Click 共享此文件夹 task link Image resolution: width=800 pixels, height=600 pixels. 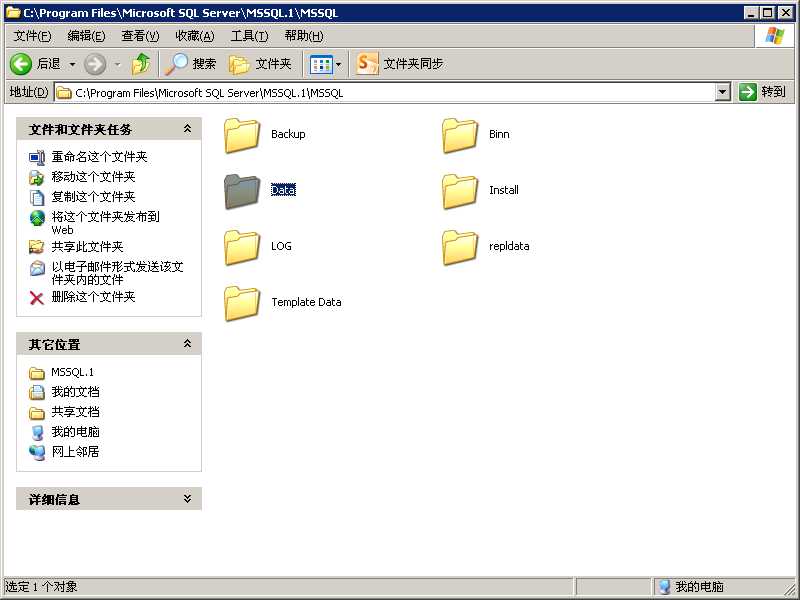pyautogui.click(x=87, y=247)
